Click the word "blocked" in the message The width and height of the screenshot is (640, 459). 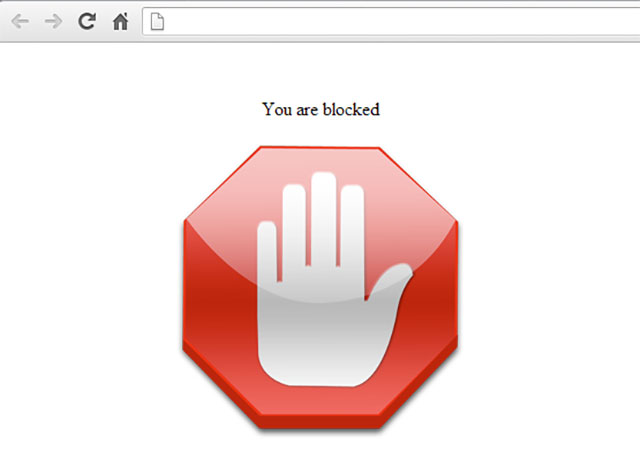(351, 109)
